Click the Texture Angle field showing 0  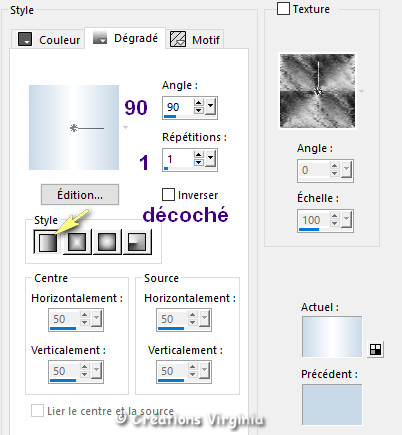coord(314,170)
